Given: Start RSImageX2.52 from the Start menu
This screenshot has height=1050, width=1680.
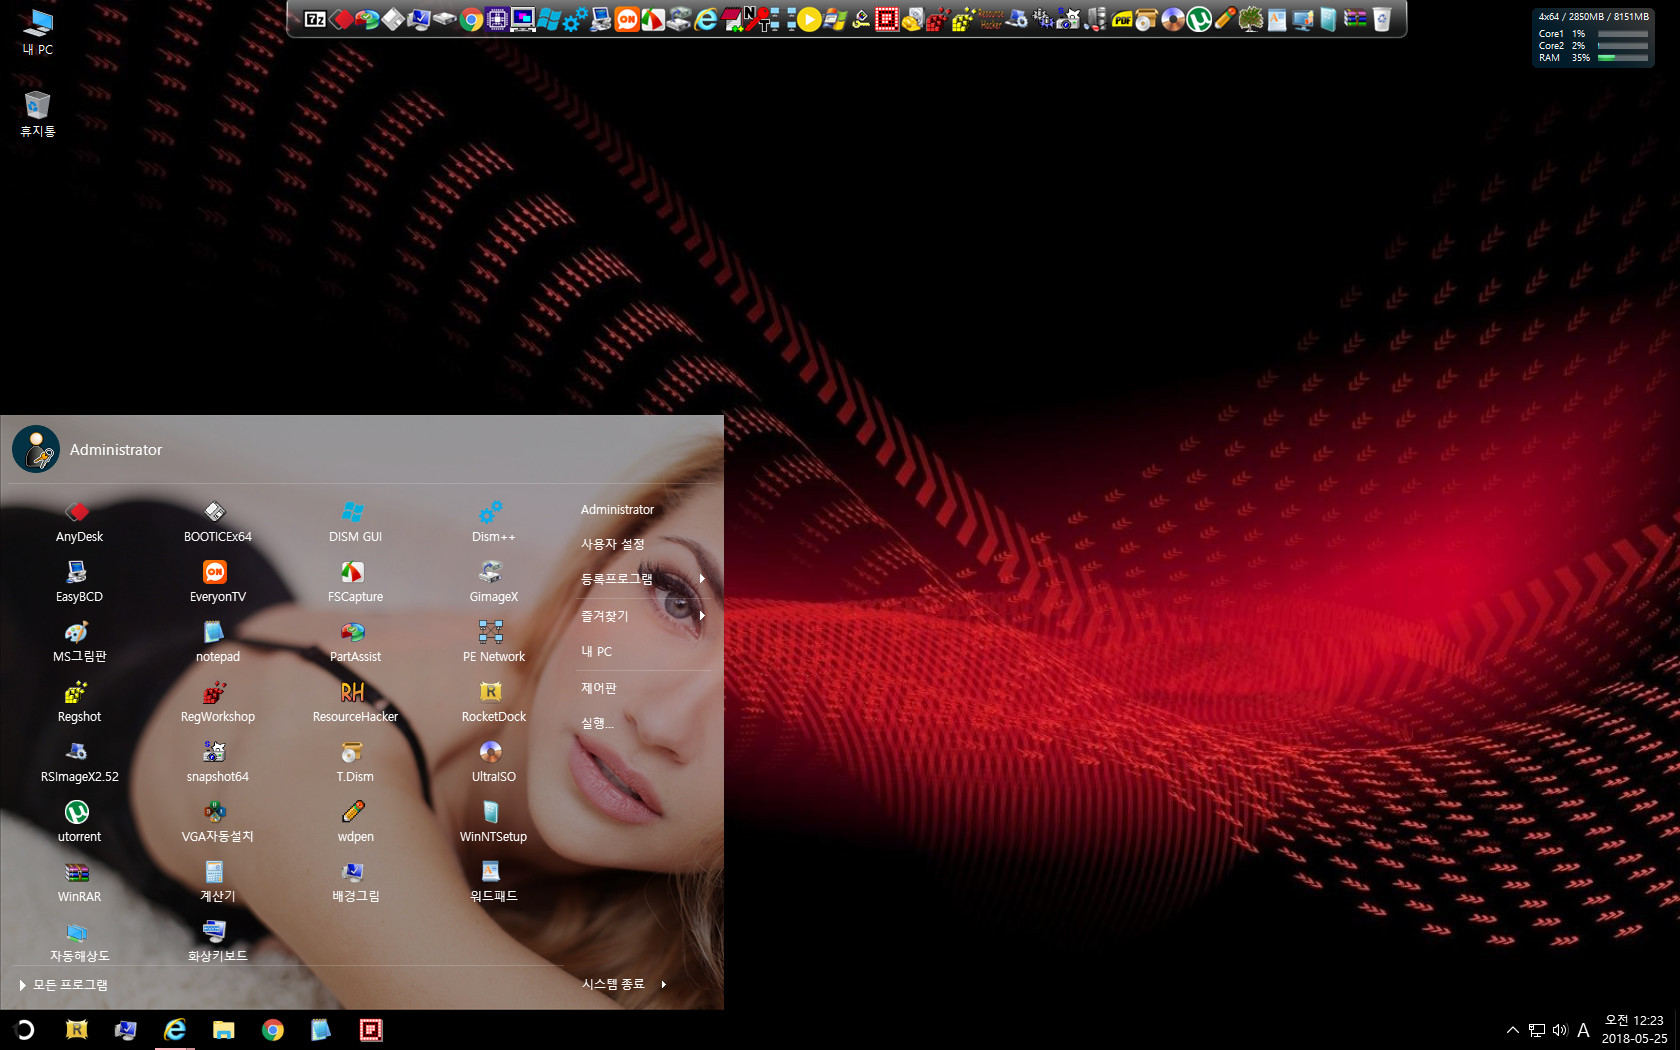Looking at the screenshot, I should (79, 762).
